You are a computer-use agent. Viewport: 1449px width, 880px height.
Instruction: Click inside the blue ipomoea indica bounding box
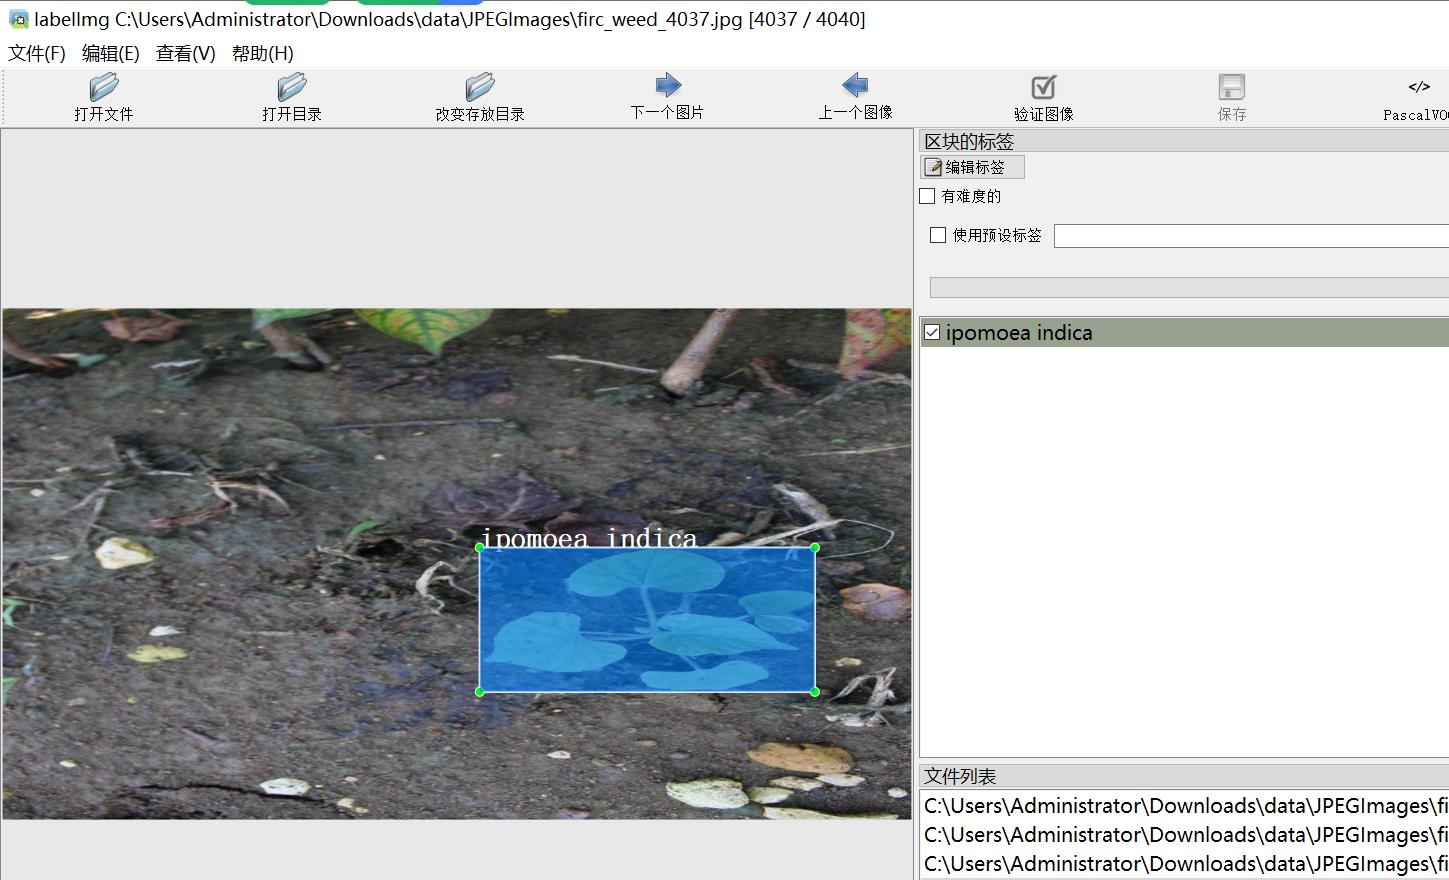click(x=647, y=619)
